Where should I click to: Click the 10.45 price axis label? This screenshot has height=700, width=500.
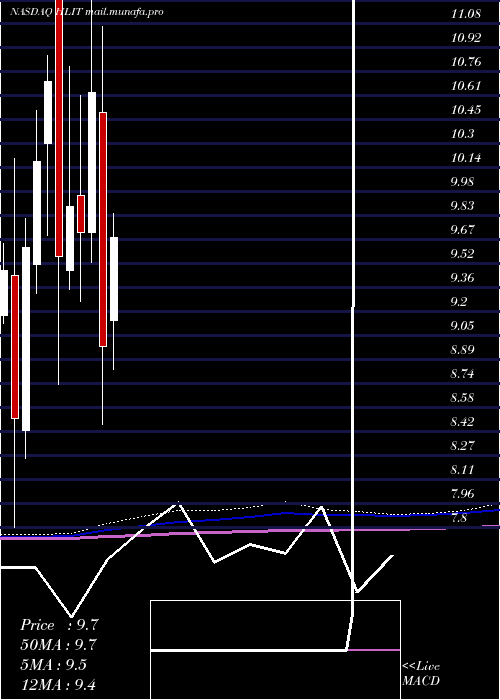[x=466, y=110]
